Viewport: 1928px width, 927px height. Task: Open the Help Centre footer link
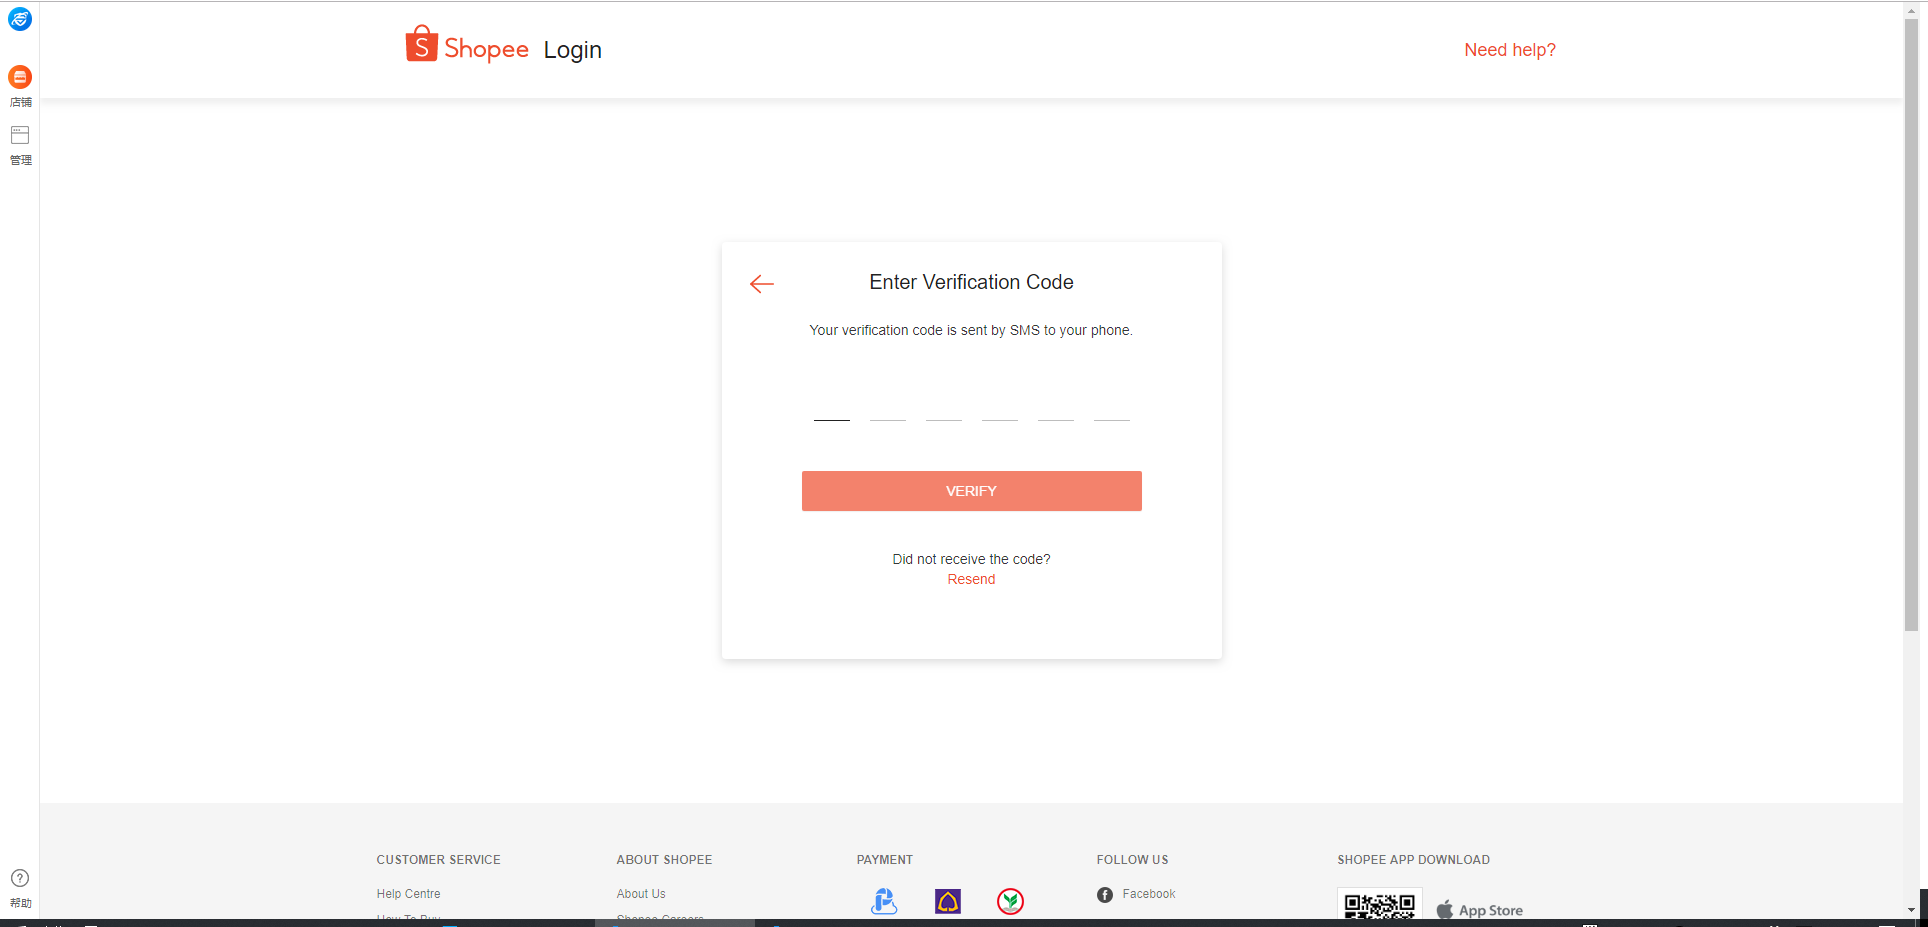click(x=408, y=894)
